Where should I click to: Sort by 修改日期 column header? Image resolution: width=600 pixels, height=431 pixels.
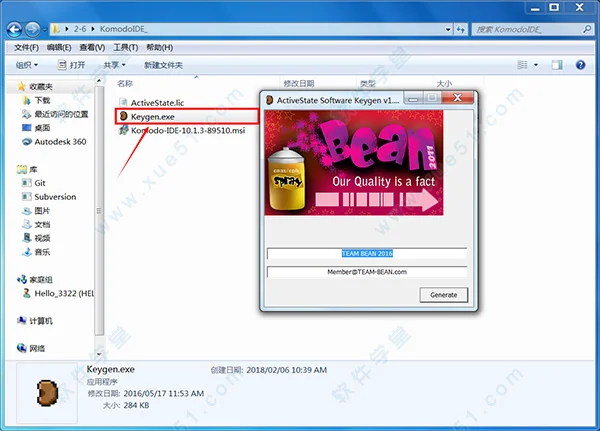(x=299, y=83)
